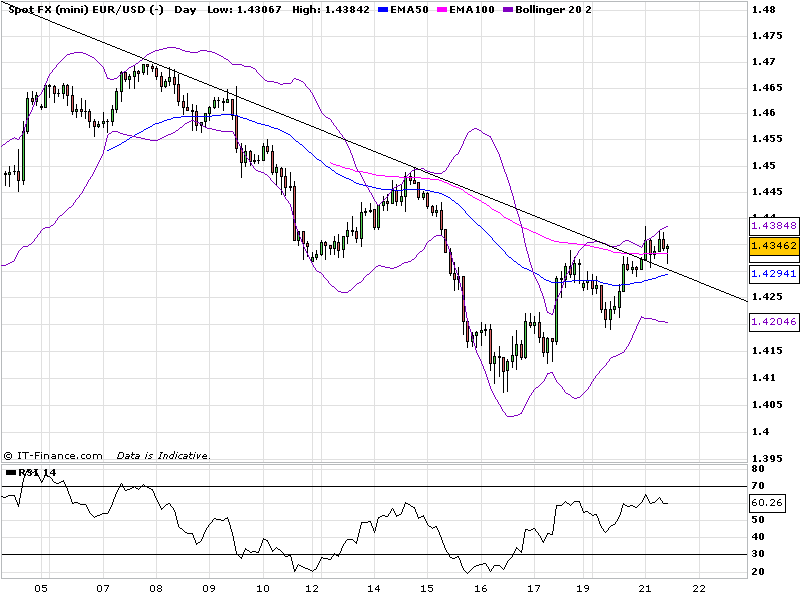Click the RSI axis label 70
The width and height of the screenshot is (800, 600).
[x=758, y=486]
